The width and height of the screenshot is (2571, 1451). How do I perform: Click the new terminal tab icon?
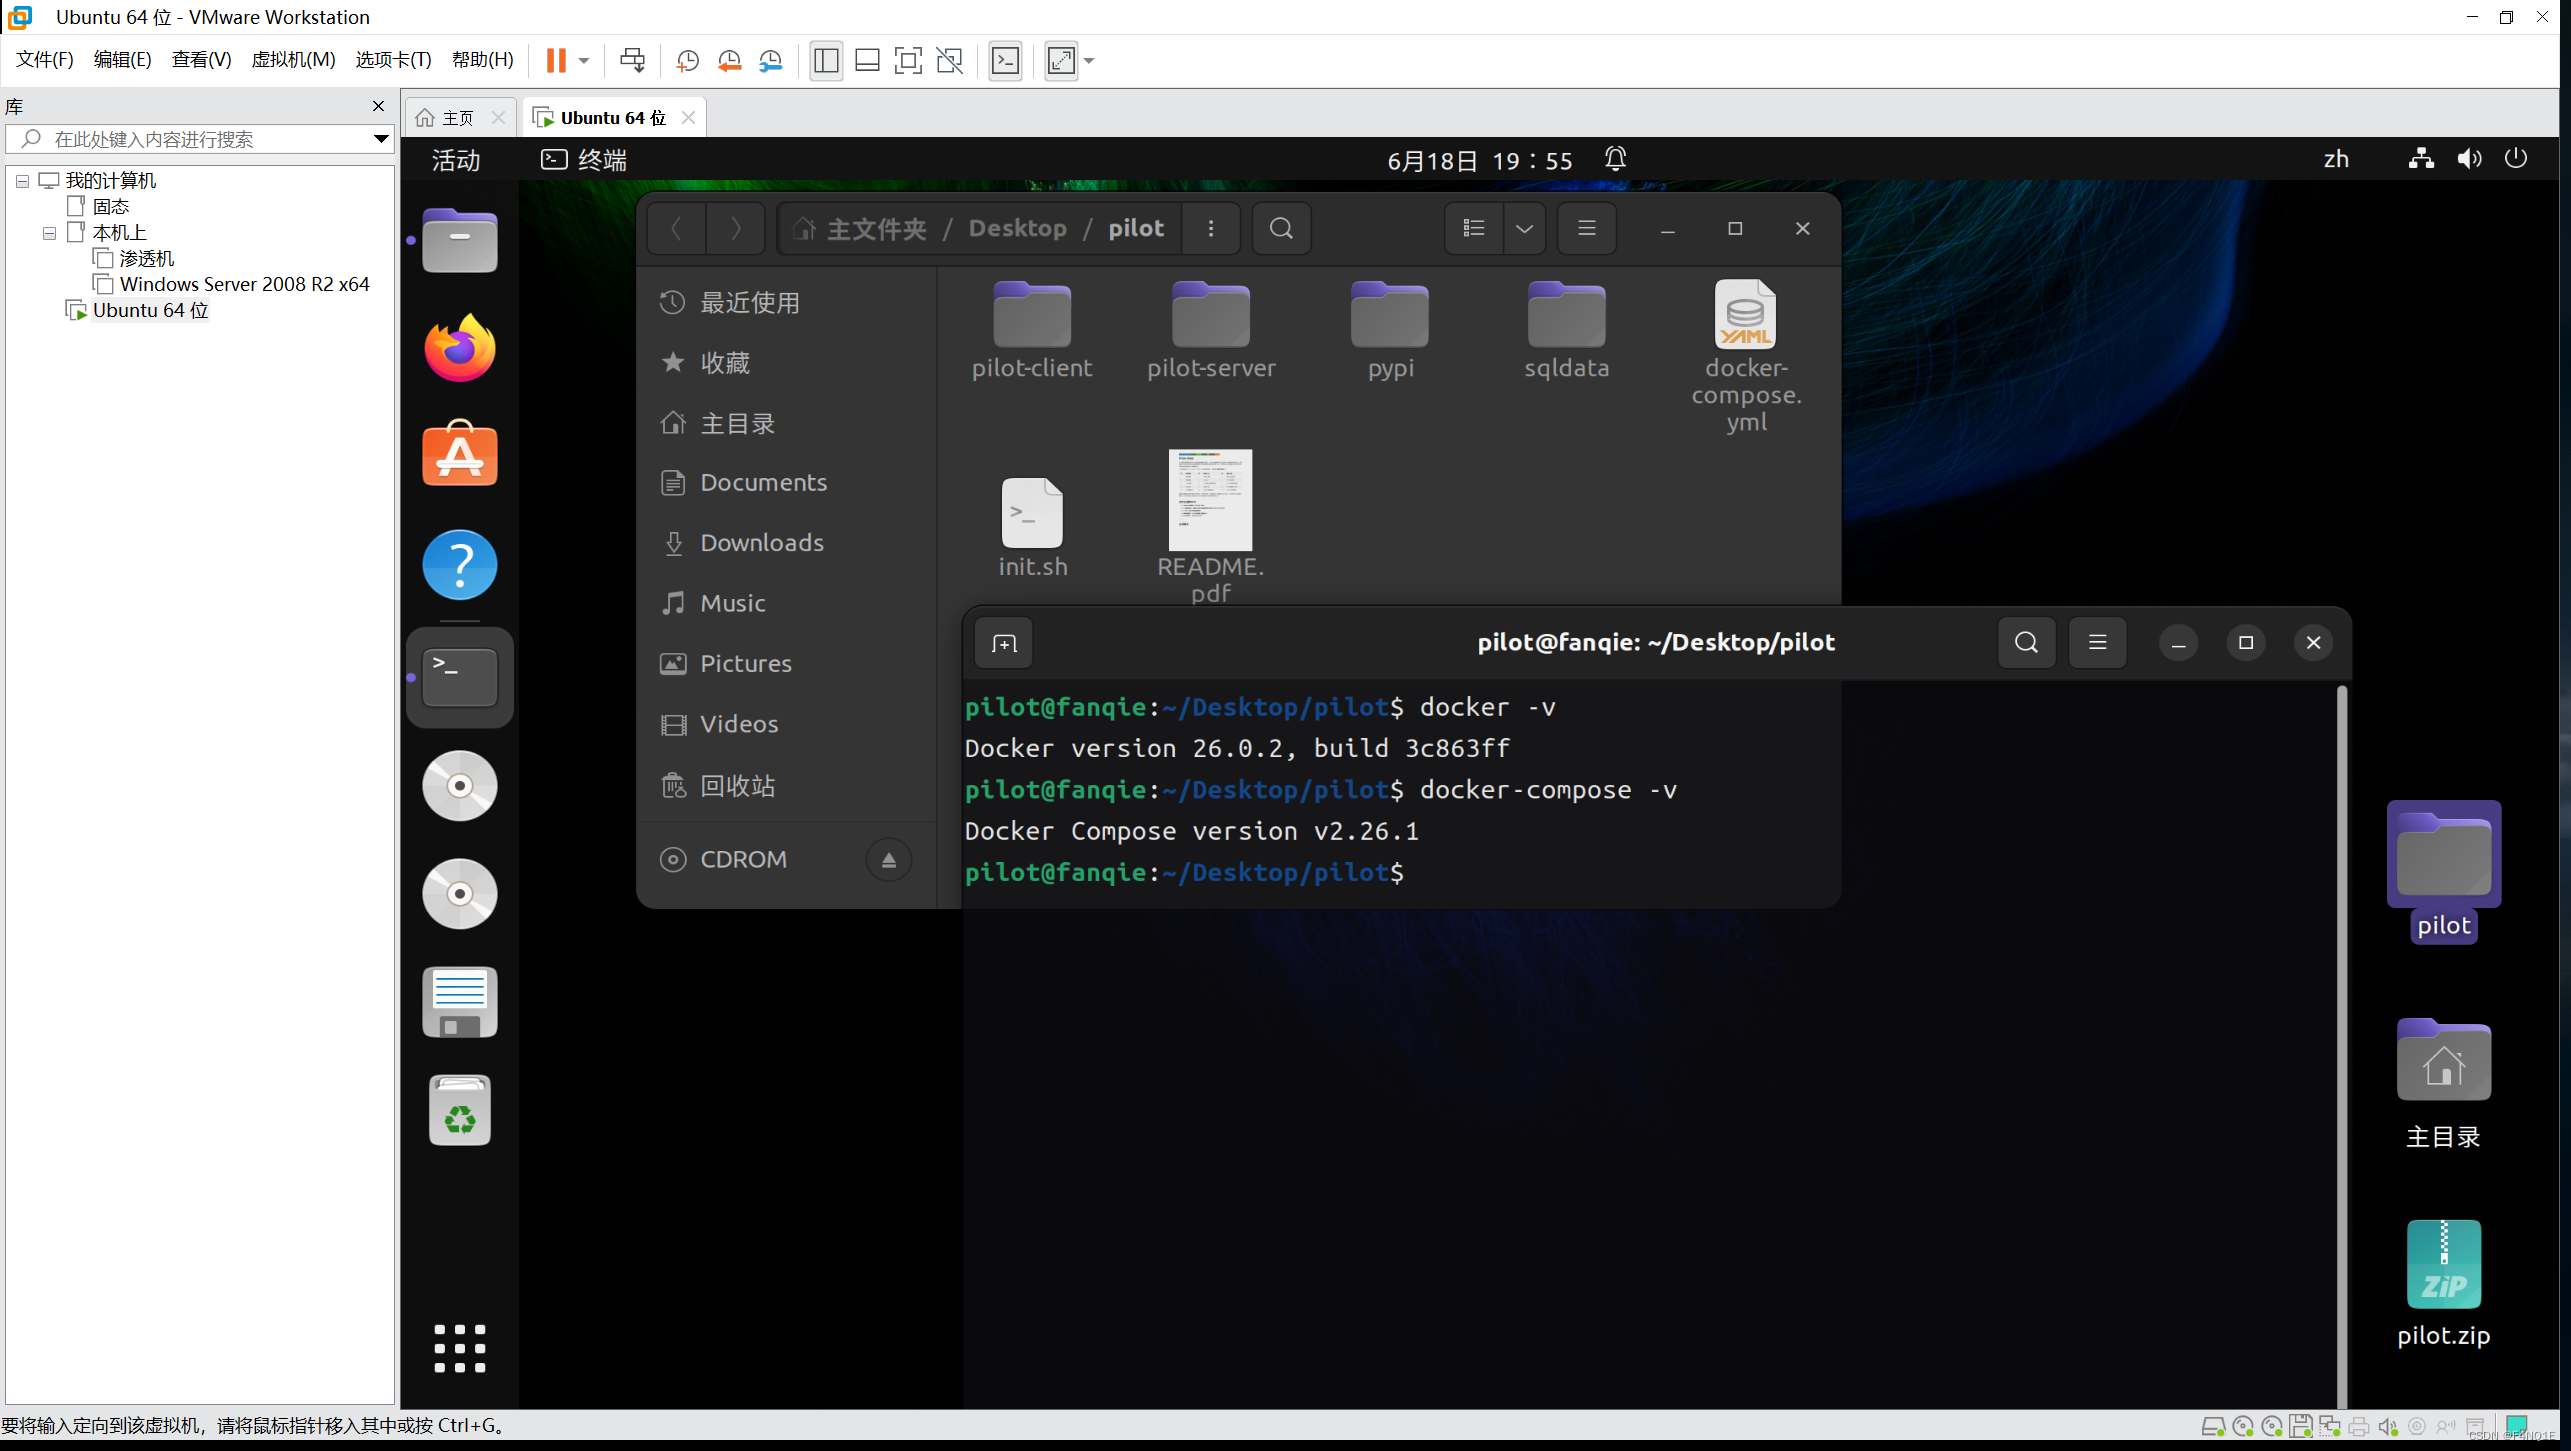1004,643
